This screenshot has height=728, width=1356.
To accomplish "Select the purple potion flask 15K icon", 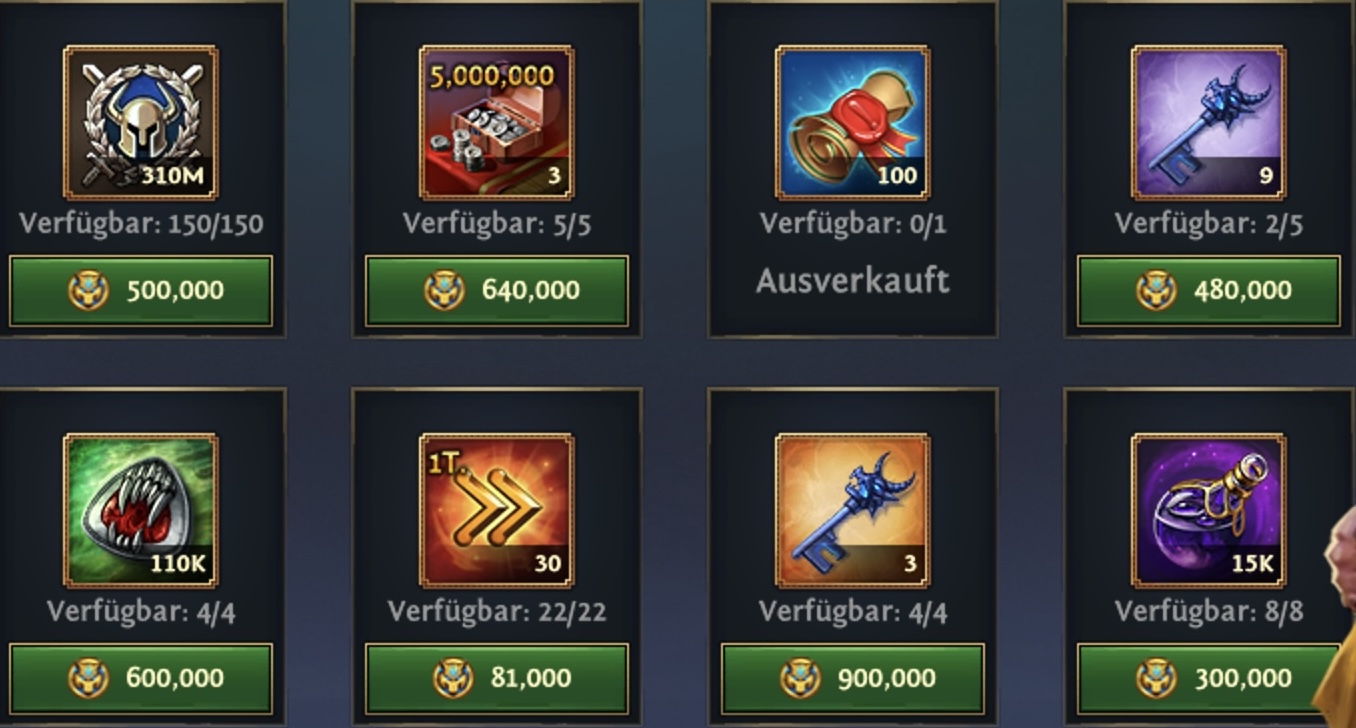I will click(x=1209, y=510).
